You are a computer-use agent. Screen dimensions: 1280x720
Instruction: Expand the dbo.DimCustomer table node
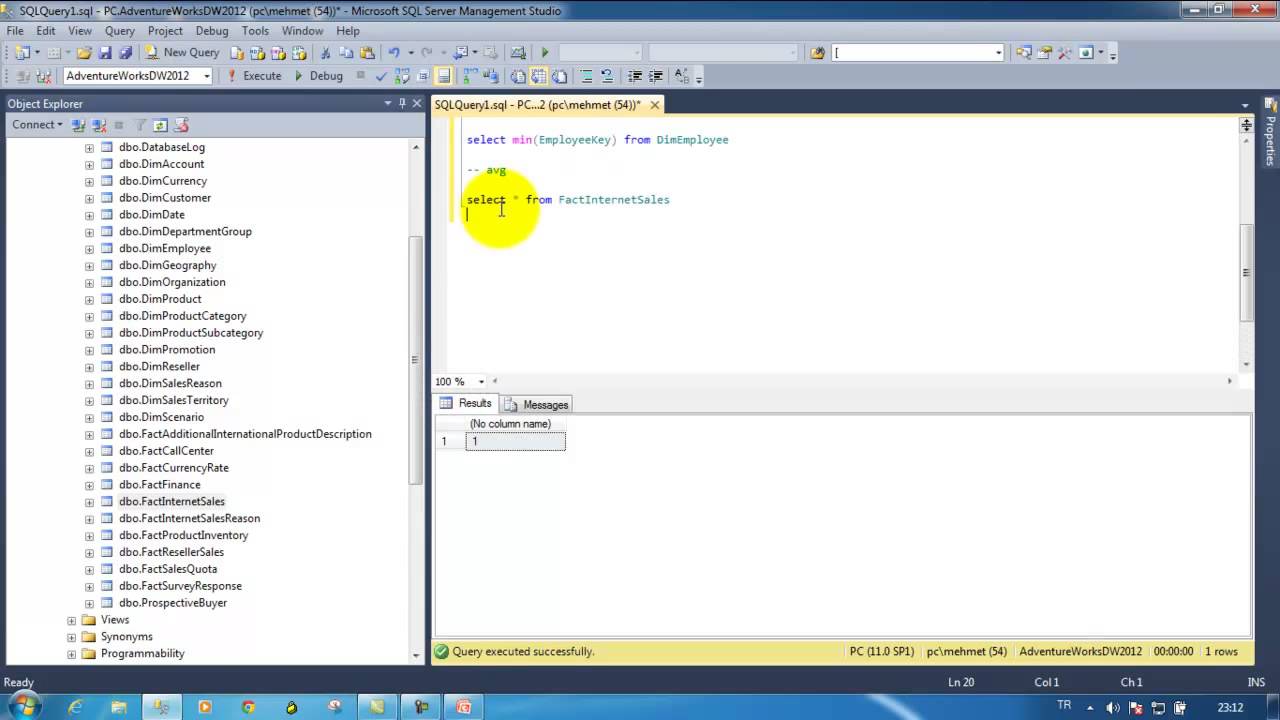[89, 198]
